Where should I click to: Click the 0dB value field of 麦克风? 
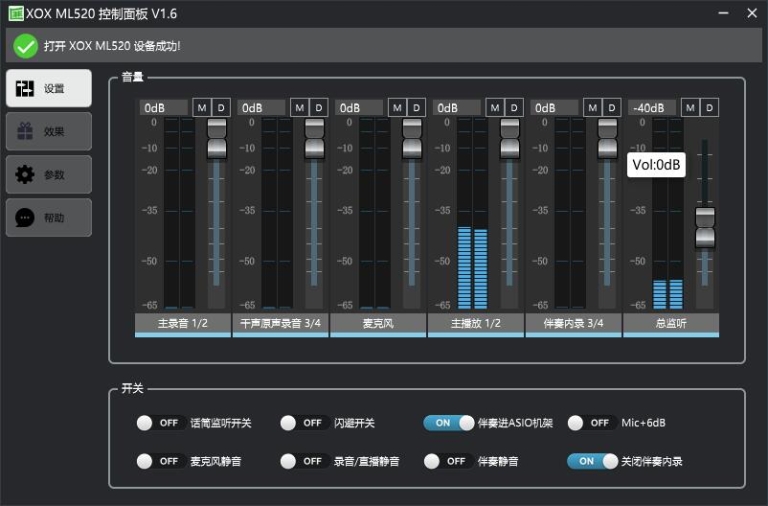[359, 108]
